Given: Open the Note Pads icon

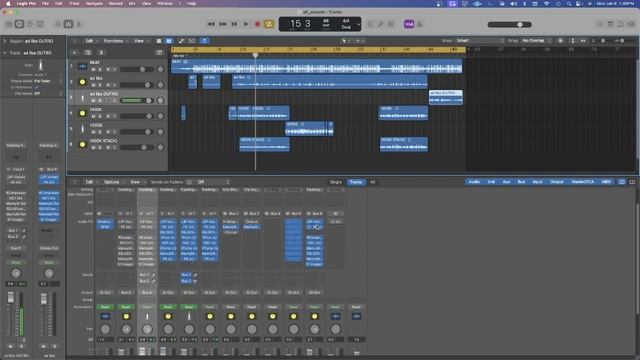Looking at the screenshot, I should coord(610,24).
